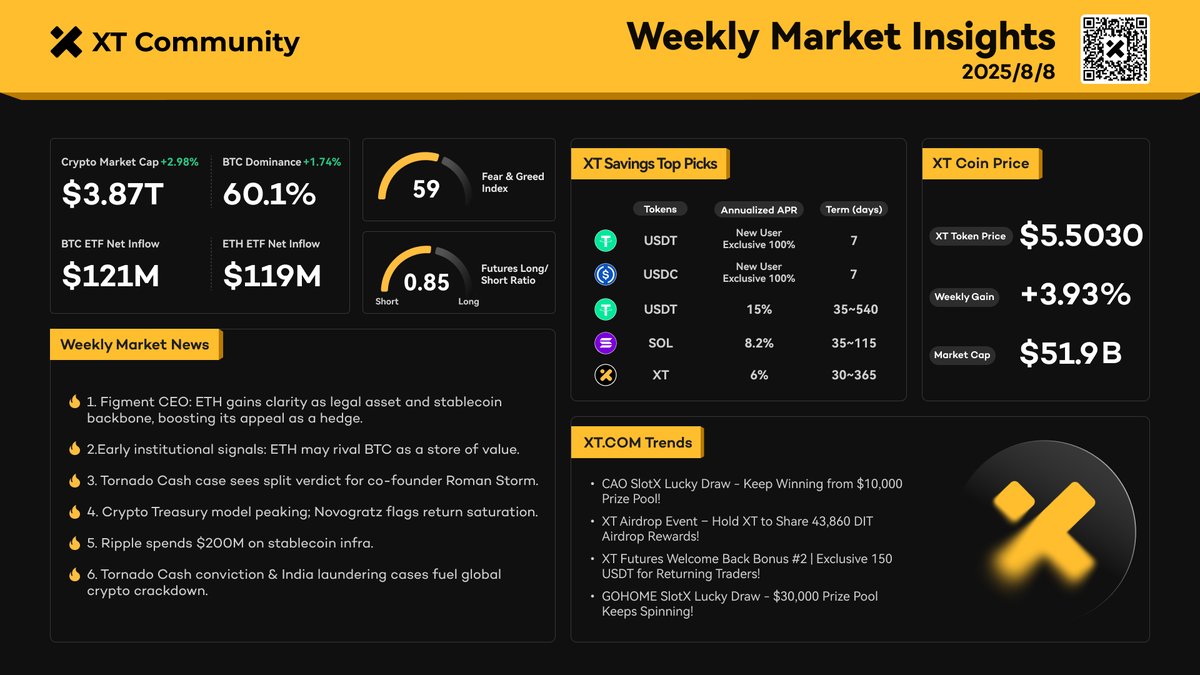Click the Term (days) column header
The width and height of the screenshot is (1200, 675).
(x=853, y=210)
